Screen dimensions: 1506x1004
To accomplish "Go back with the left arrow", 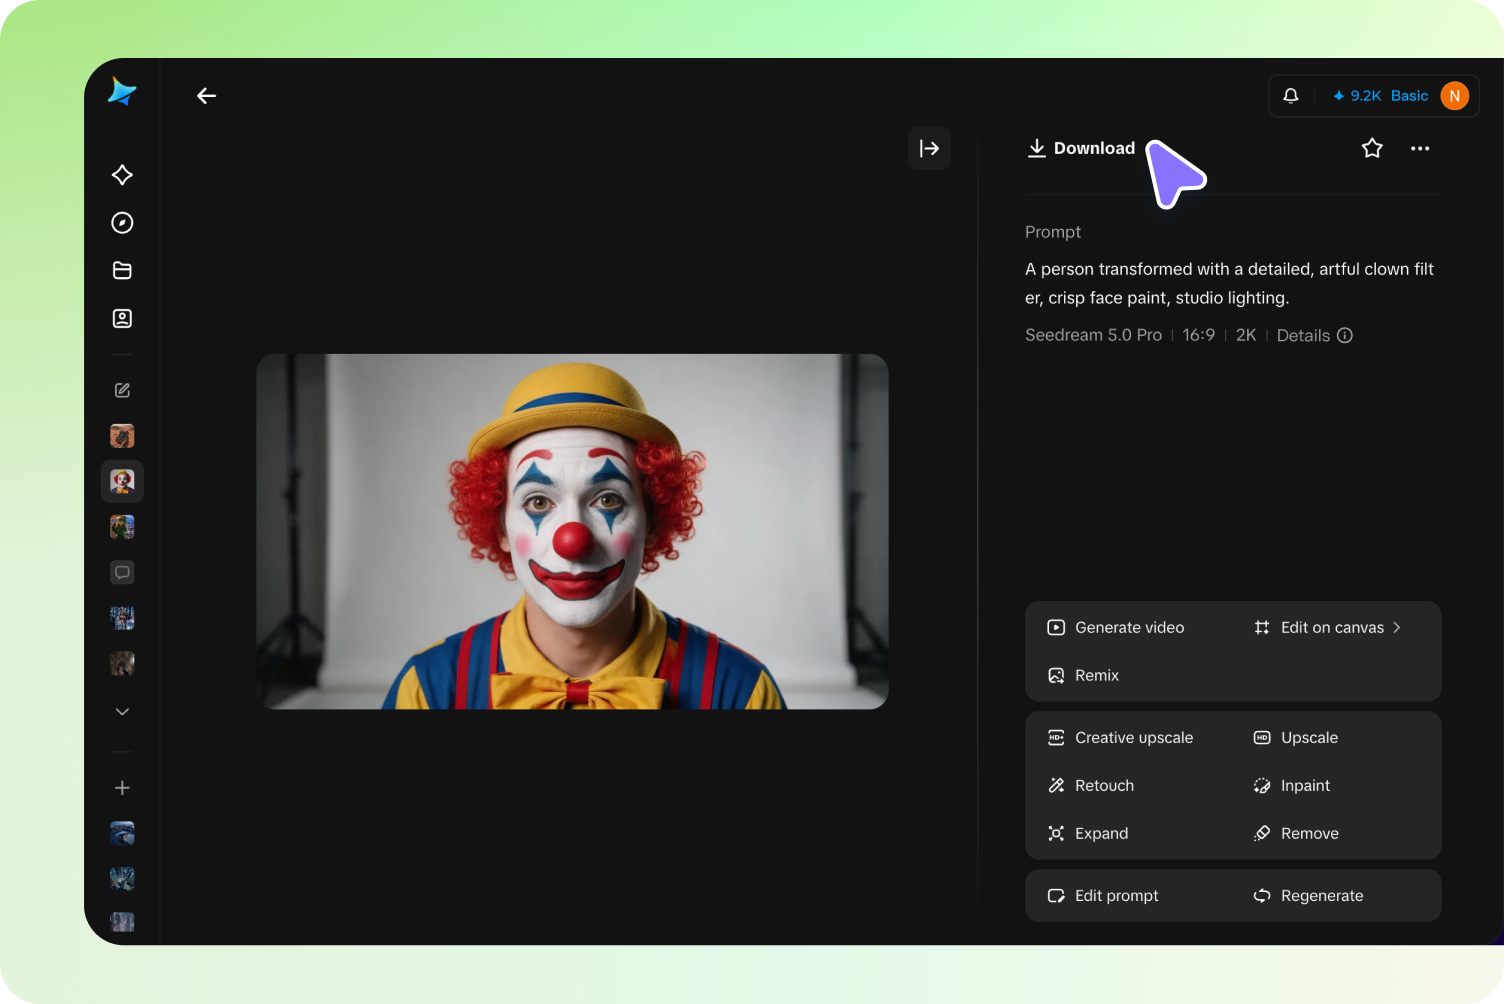I will (207, 96).
